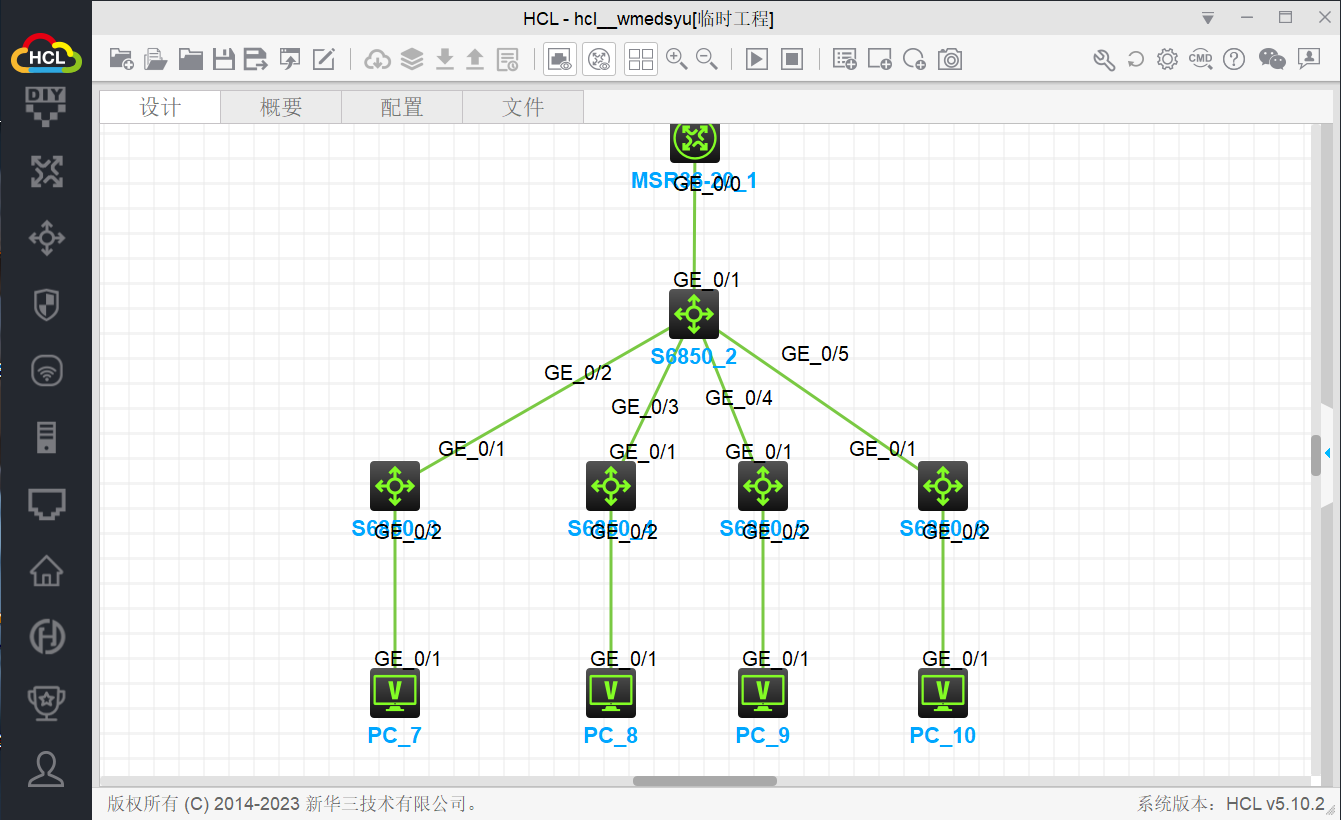The height and width of the screenshot is (820, 1341).
Task: Select the switch connected to PC_10
Action: [x=943, y=486]
